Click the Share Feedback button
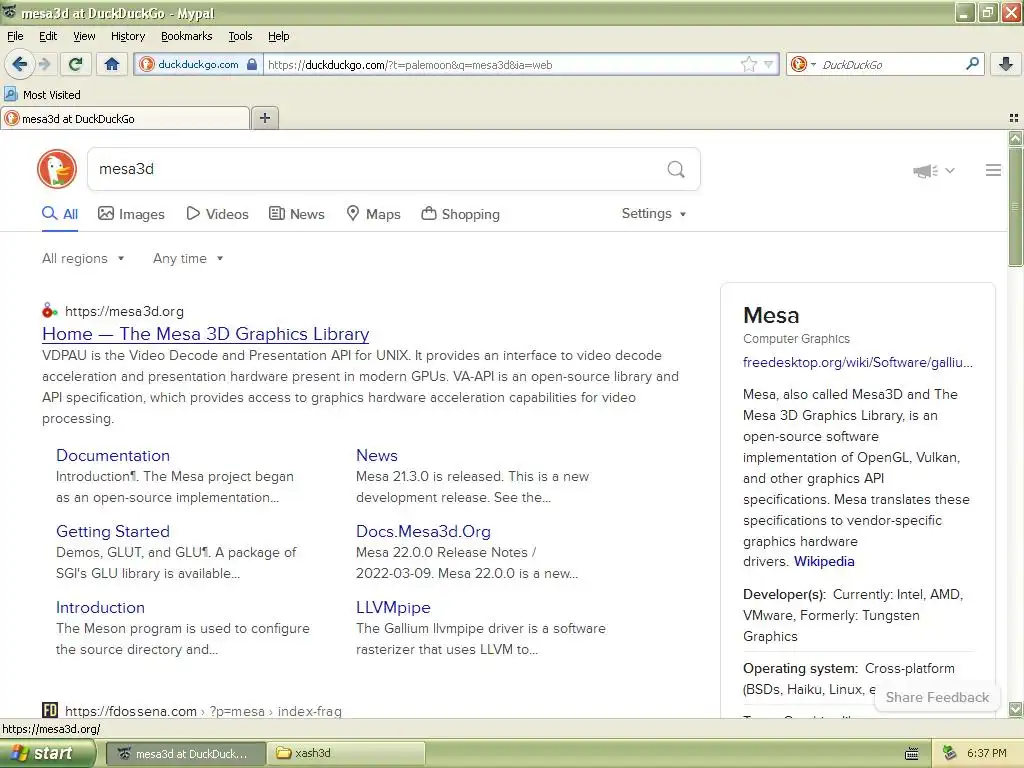This screenshot has height=768, width=1024. [x=937, y=697]
